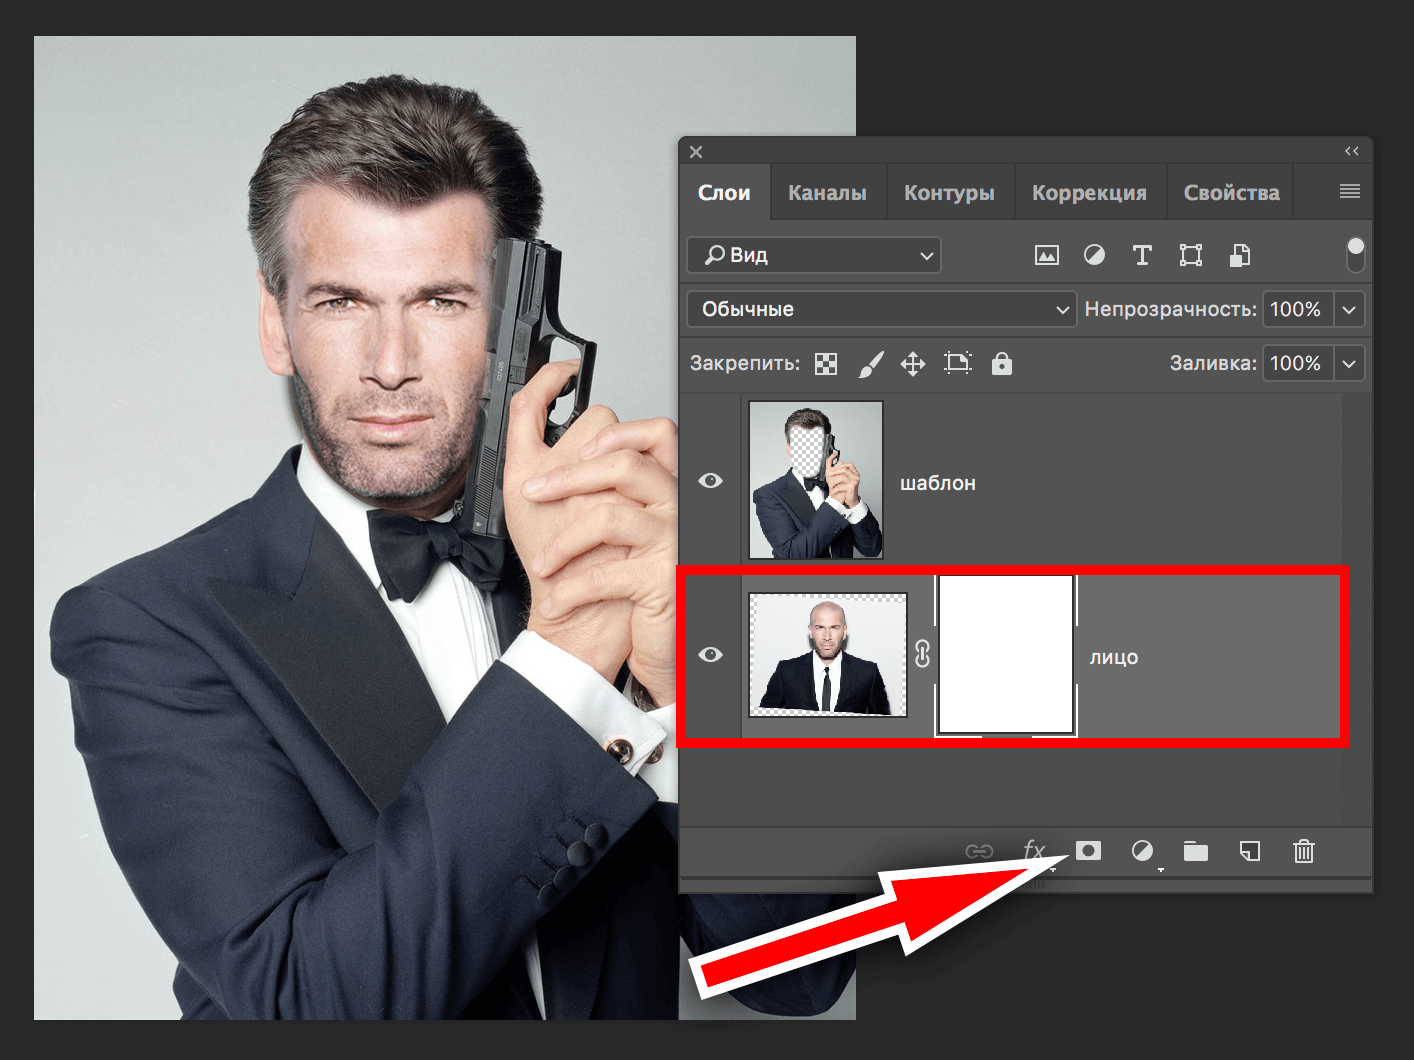1414x1060 pixels.
Task: Open the panel menu of Слои
Action: tap(1349, 191)
